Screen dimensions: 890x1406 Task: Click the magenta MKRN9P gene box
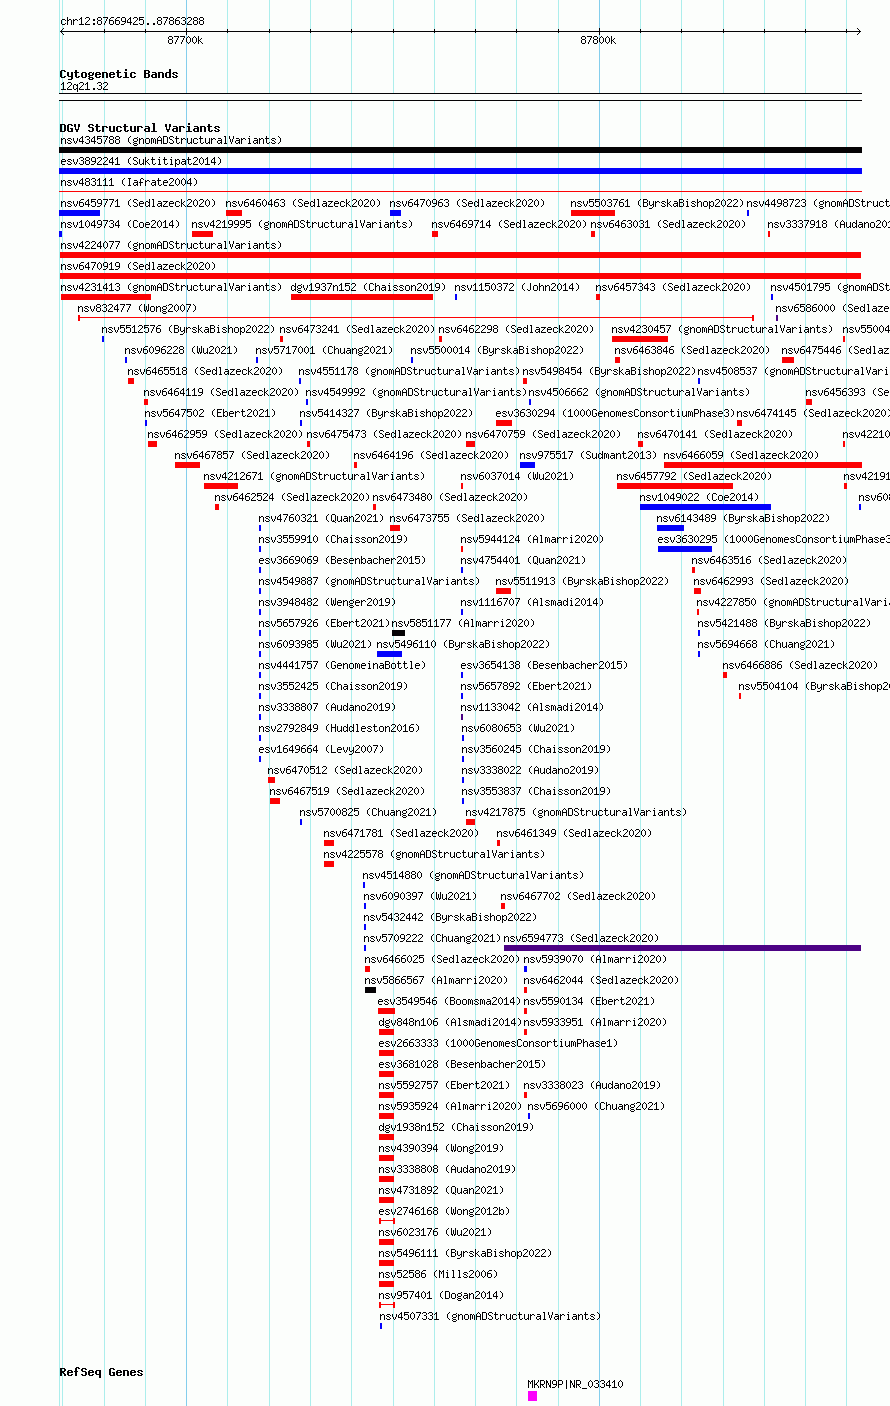tap(533, 1396)
